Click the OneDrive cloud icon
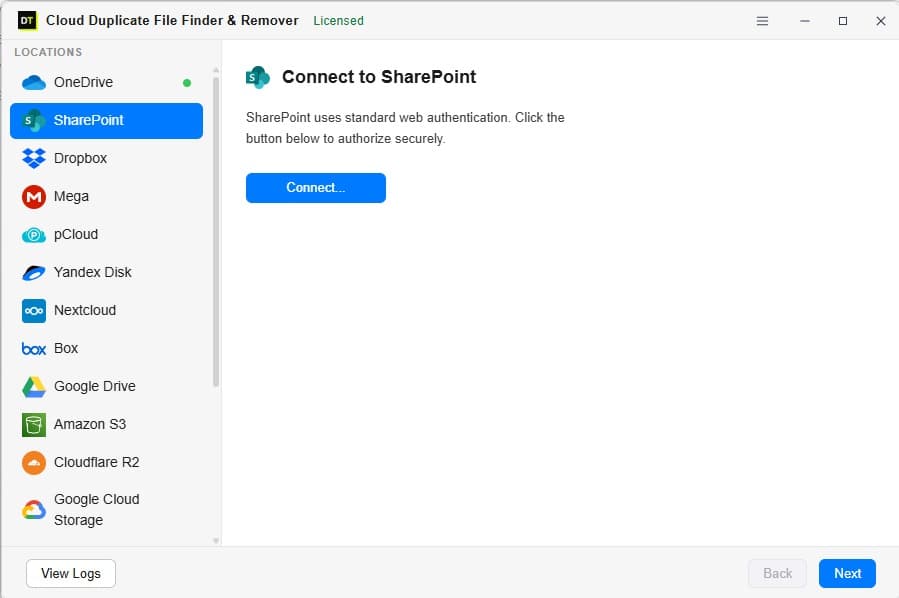This screenshot has width=899, height=598. pos(34,83)
